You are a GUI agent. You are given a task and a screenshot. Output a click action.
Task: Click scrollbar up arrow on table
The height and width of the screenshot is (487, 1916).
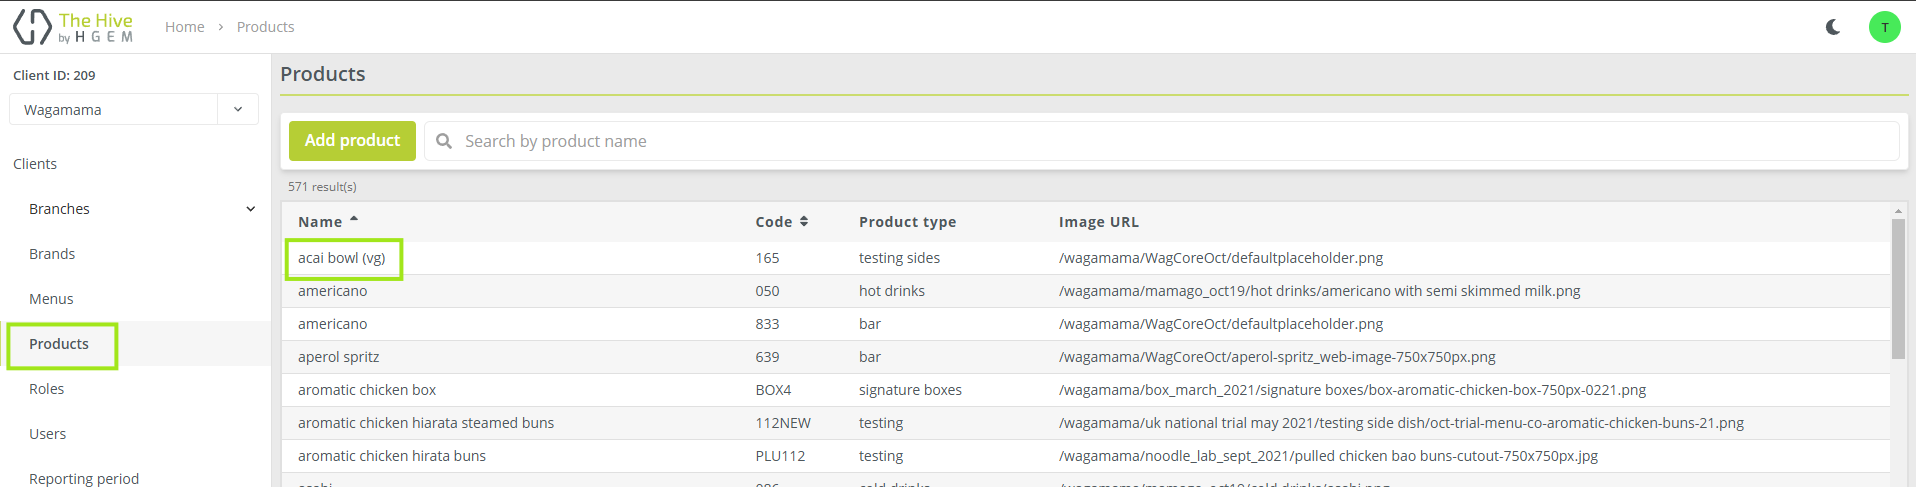[x=1898, y=211]
